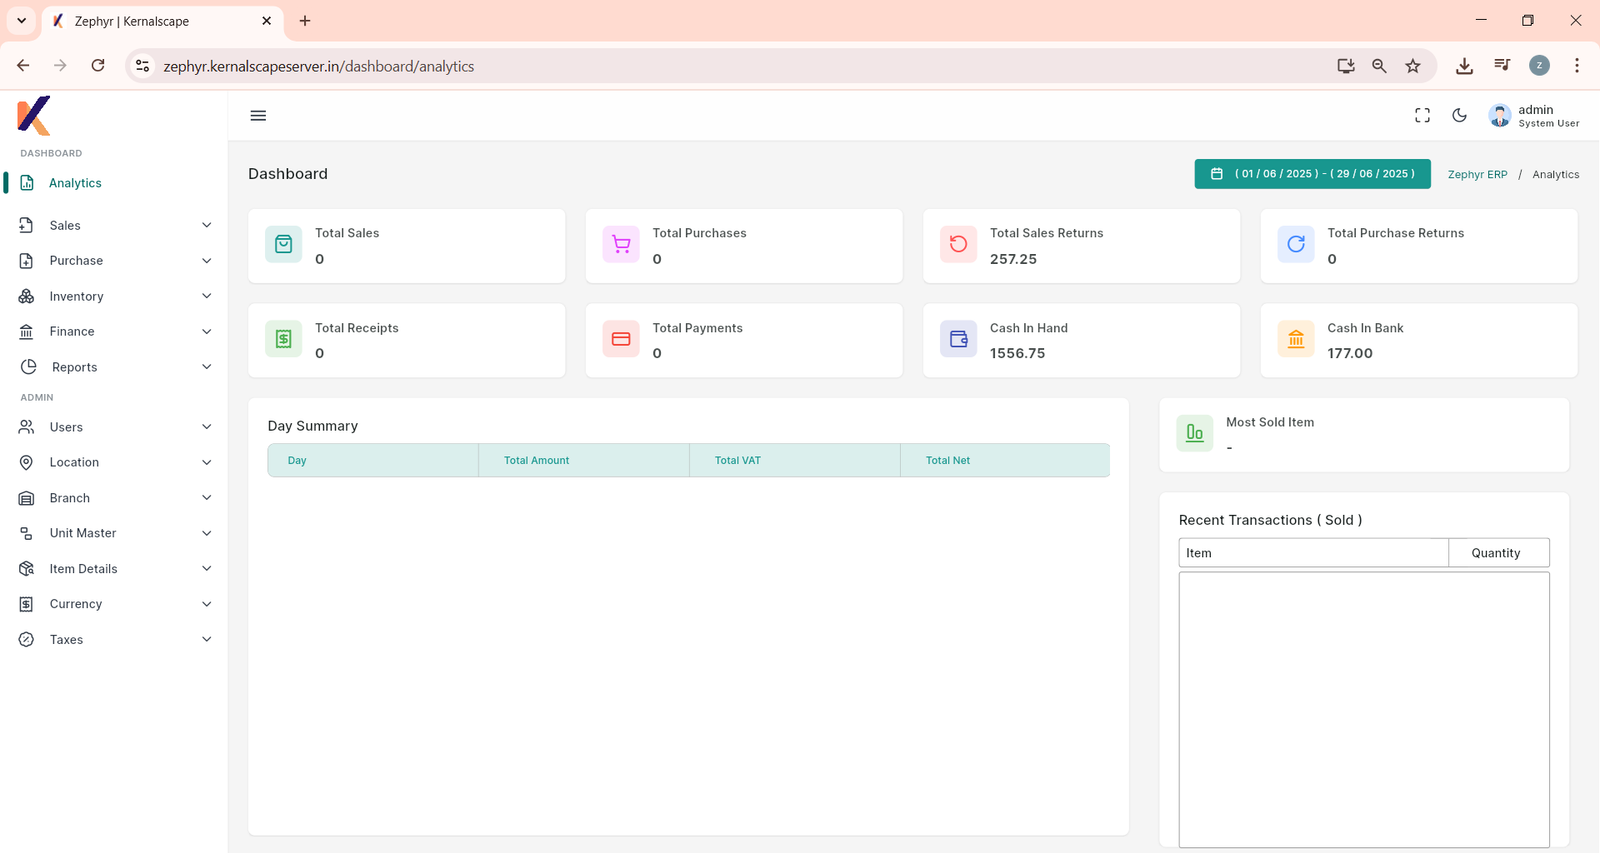The height and width of the screenshot is (853, 1600).
Task: Click the Total Payments card icon
Action: click(x=621, y=339)
